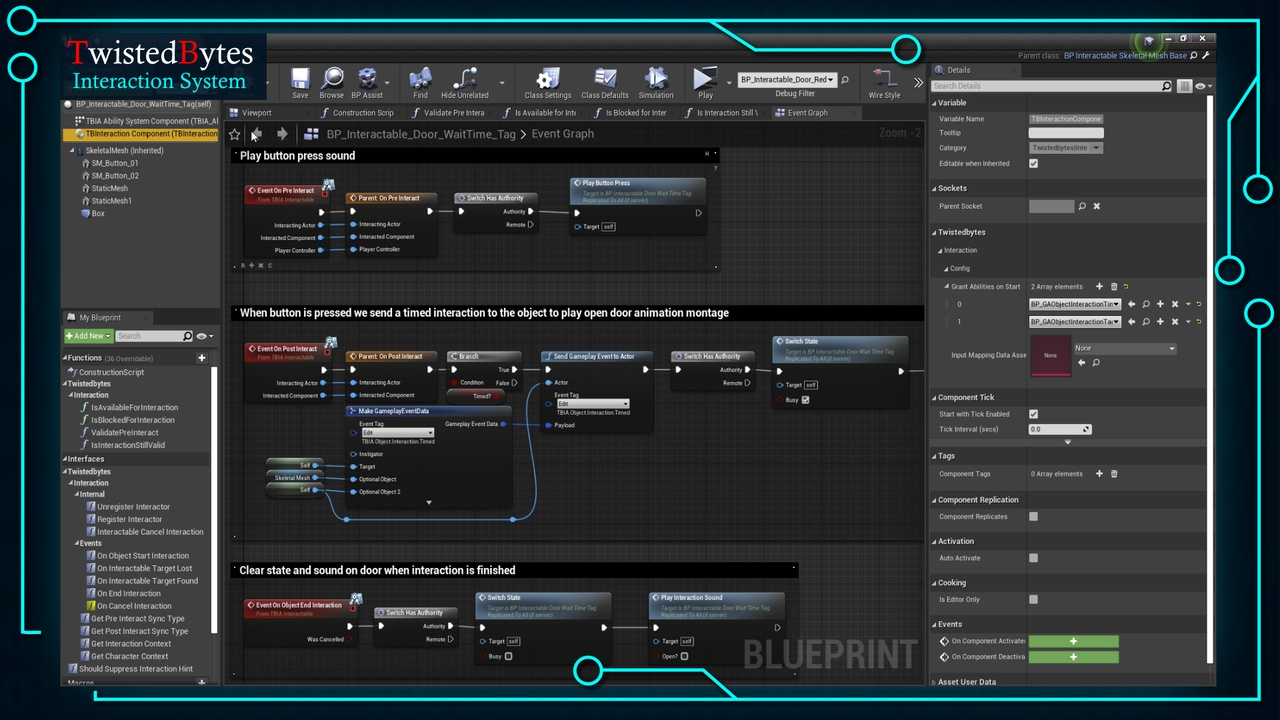Add the On Component Activated event
1280x720 pixels.
[x=1073, y=641]
